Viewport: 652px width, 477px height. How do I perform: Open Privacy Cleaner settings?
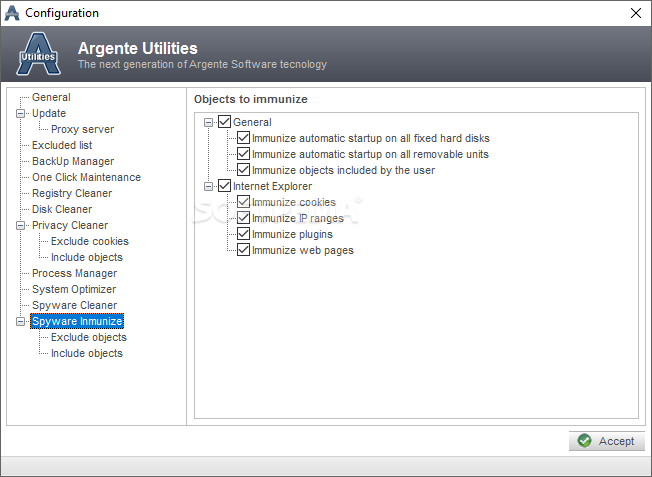(x=70, y=225)
